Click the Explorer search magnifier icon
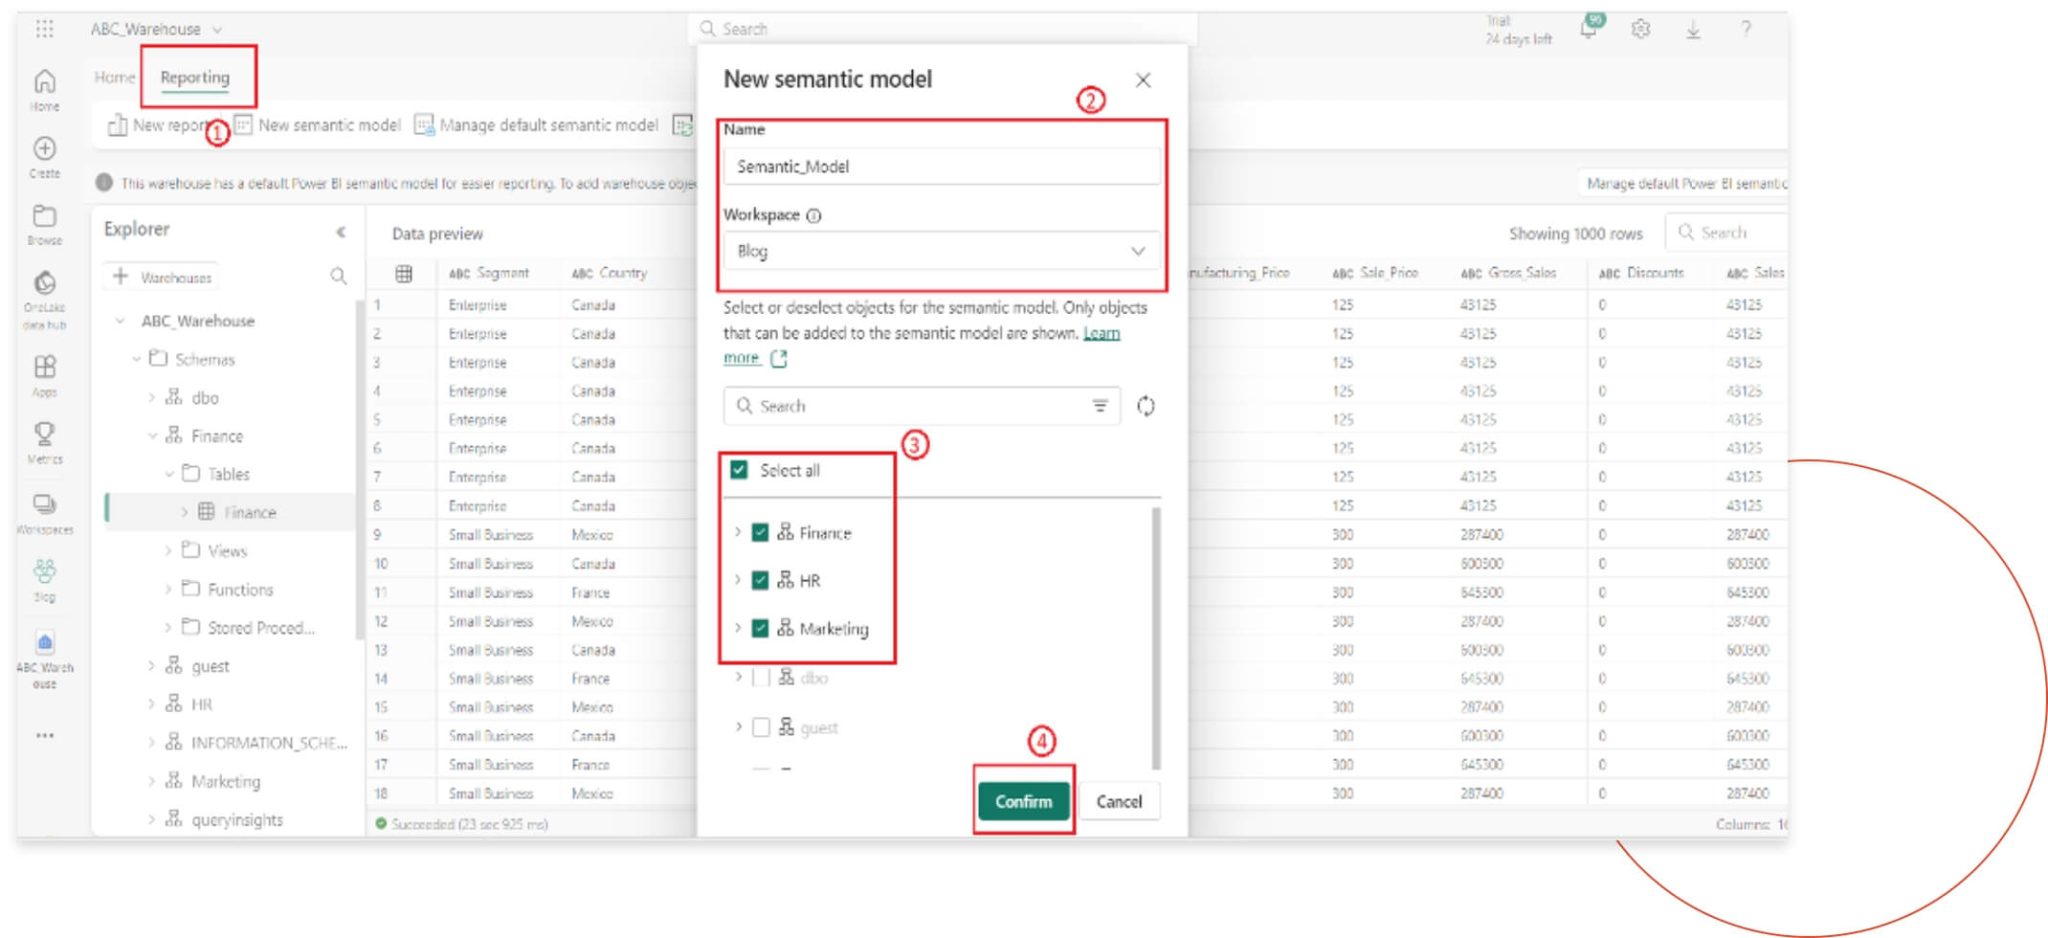The image size is (2048, 938). (338, 276)
